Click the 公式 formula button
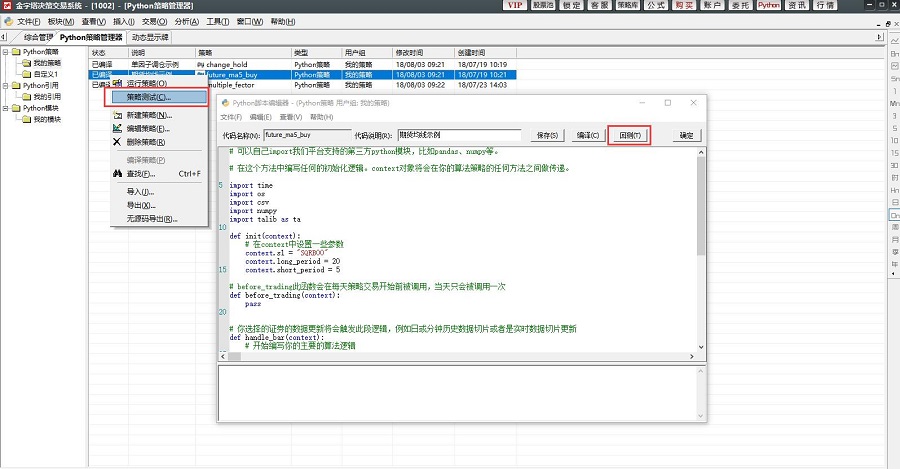Image resolution: width=900 pixels, height=469 pixels. coord(656,5)
